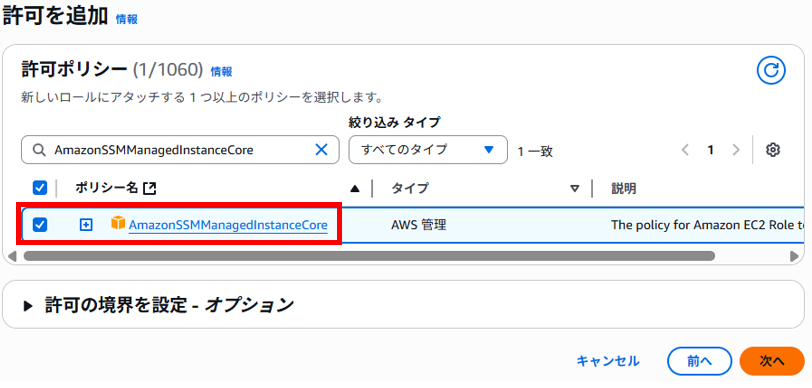This screenshot has width=812, height=388.
Task: Click the 1 一致 match count
Action: tap(535, 151)
